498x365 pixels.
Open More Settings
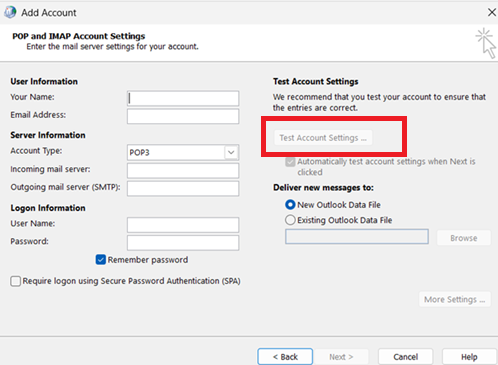[455, 299]
